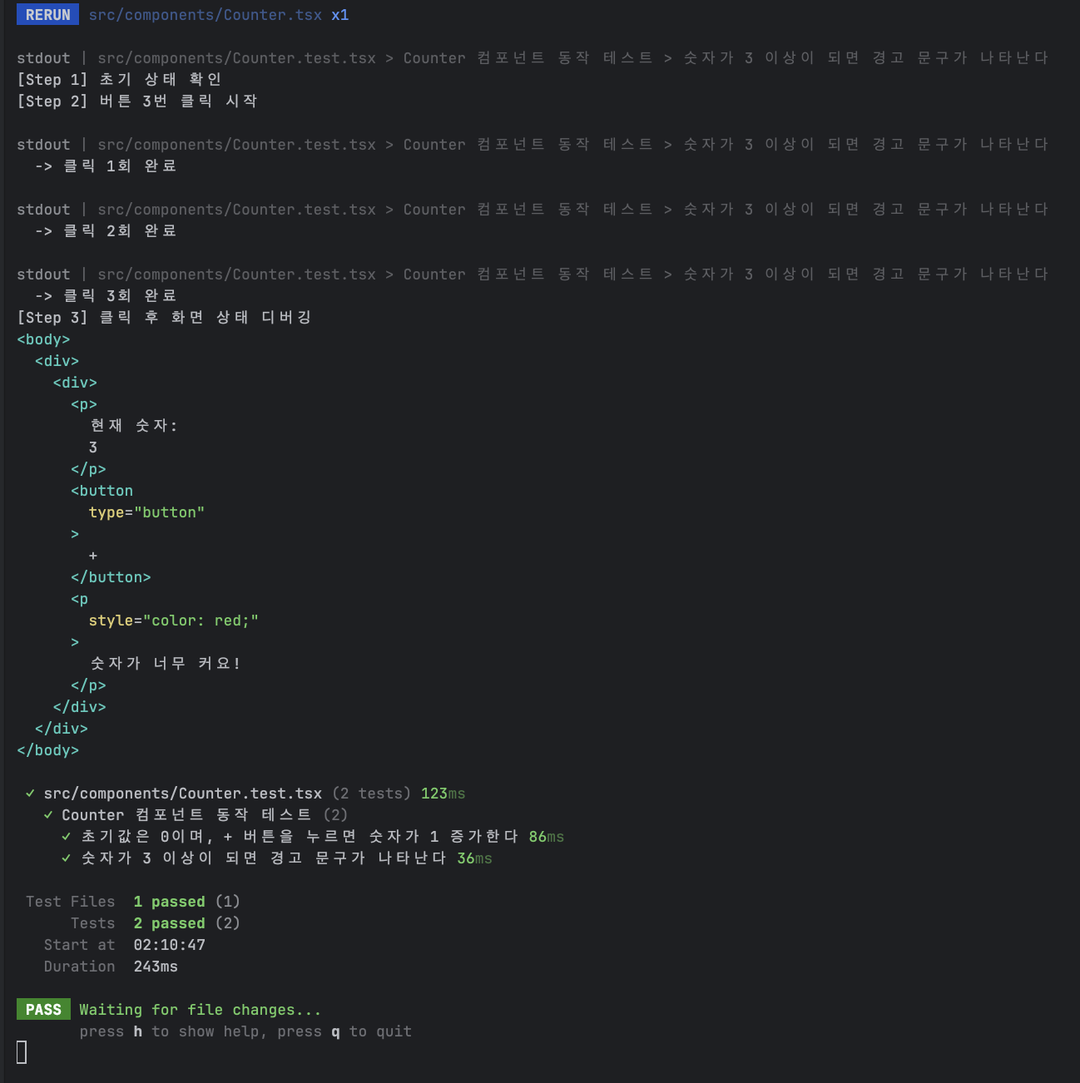Click the src/components/Counter.test.tsx result file name

click(182, 794)
